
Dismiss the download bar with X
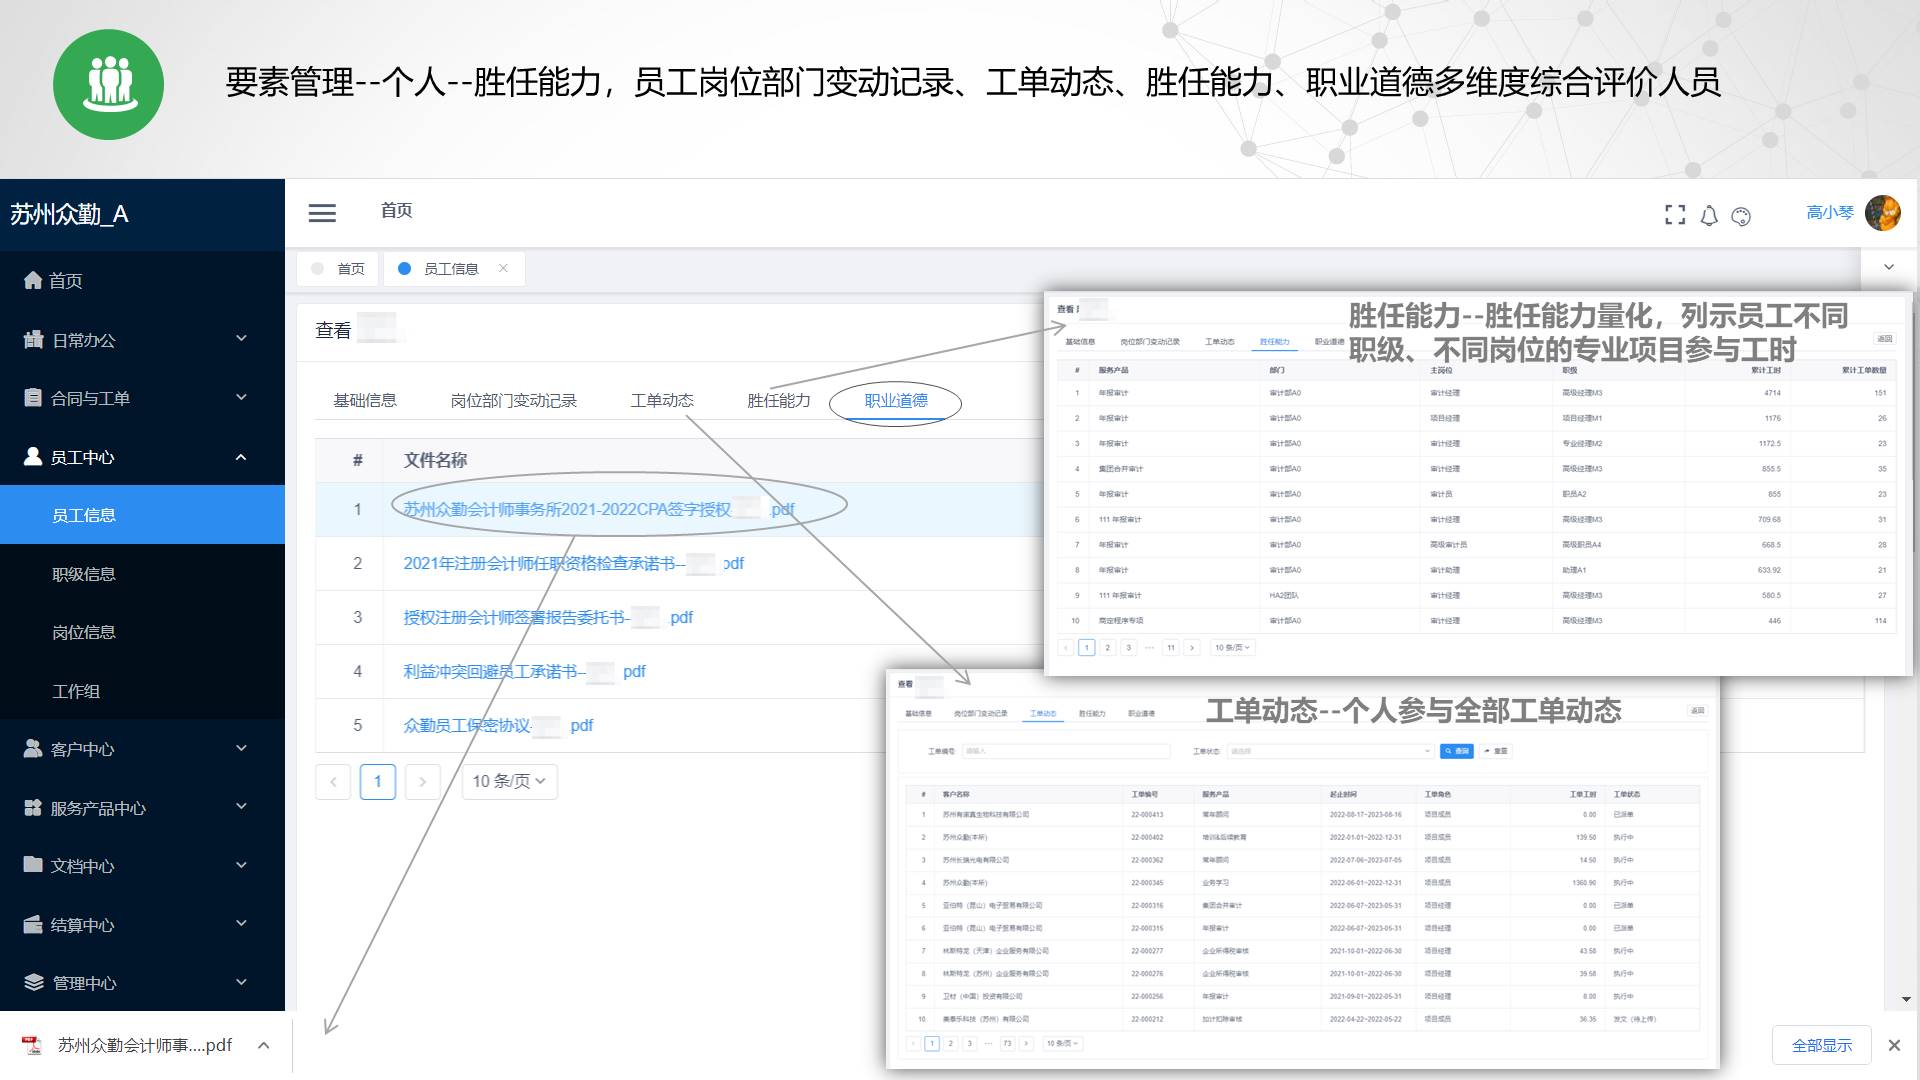1894,1045
